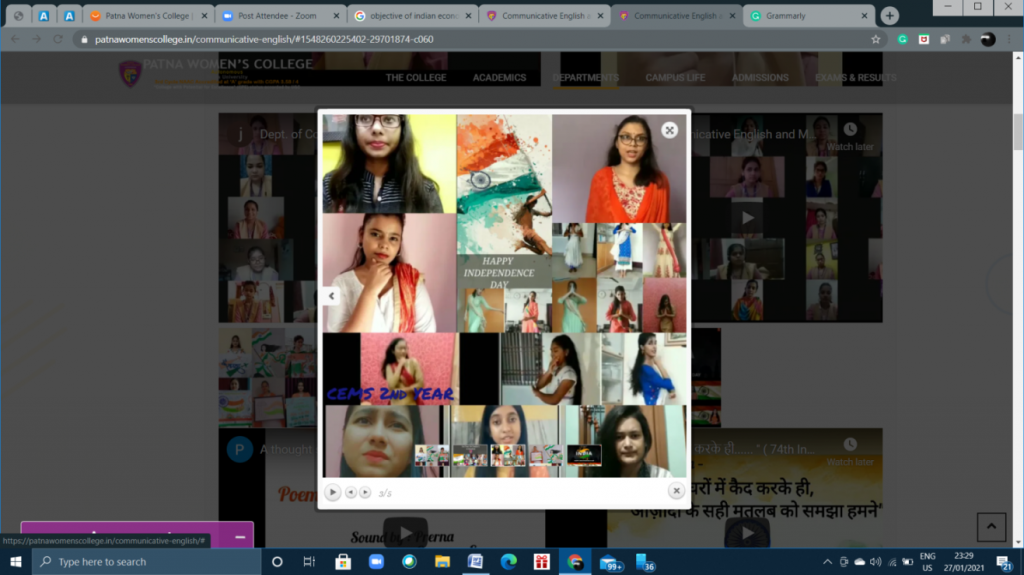Switch to the Post Attendee - Zoom tab
The width and height of the screenshot is (1024, 575).
tap(276, 16)
